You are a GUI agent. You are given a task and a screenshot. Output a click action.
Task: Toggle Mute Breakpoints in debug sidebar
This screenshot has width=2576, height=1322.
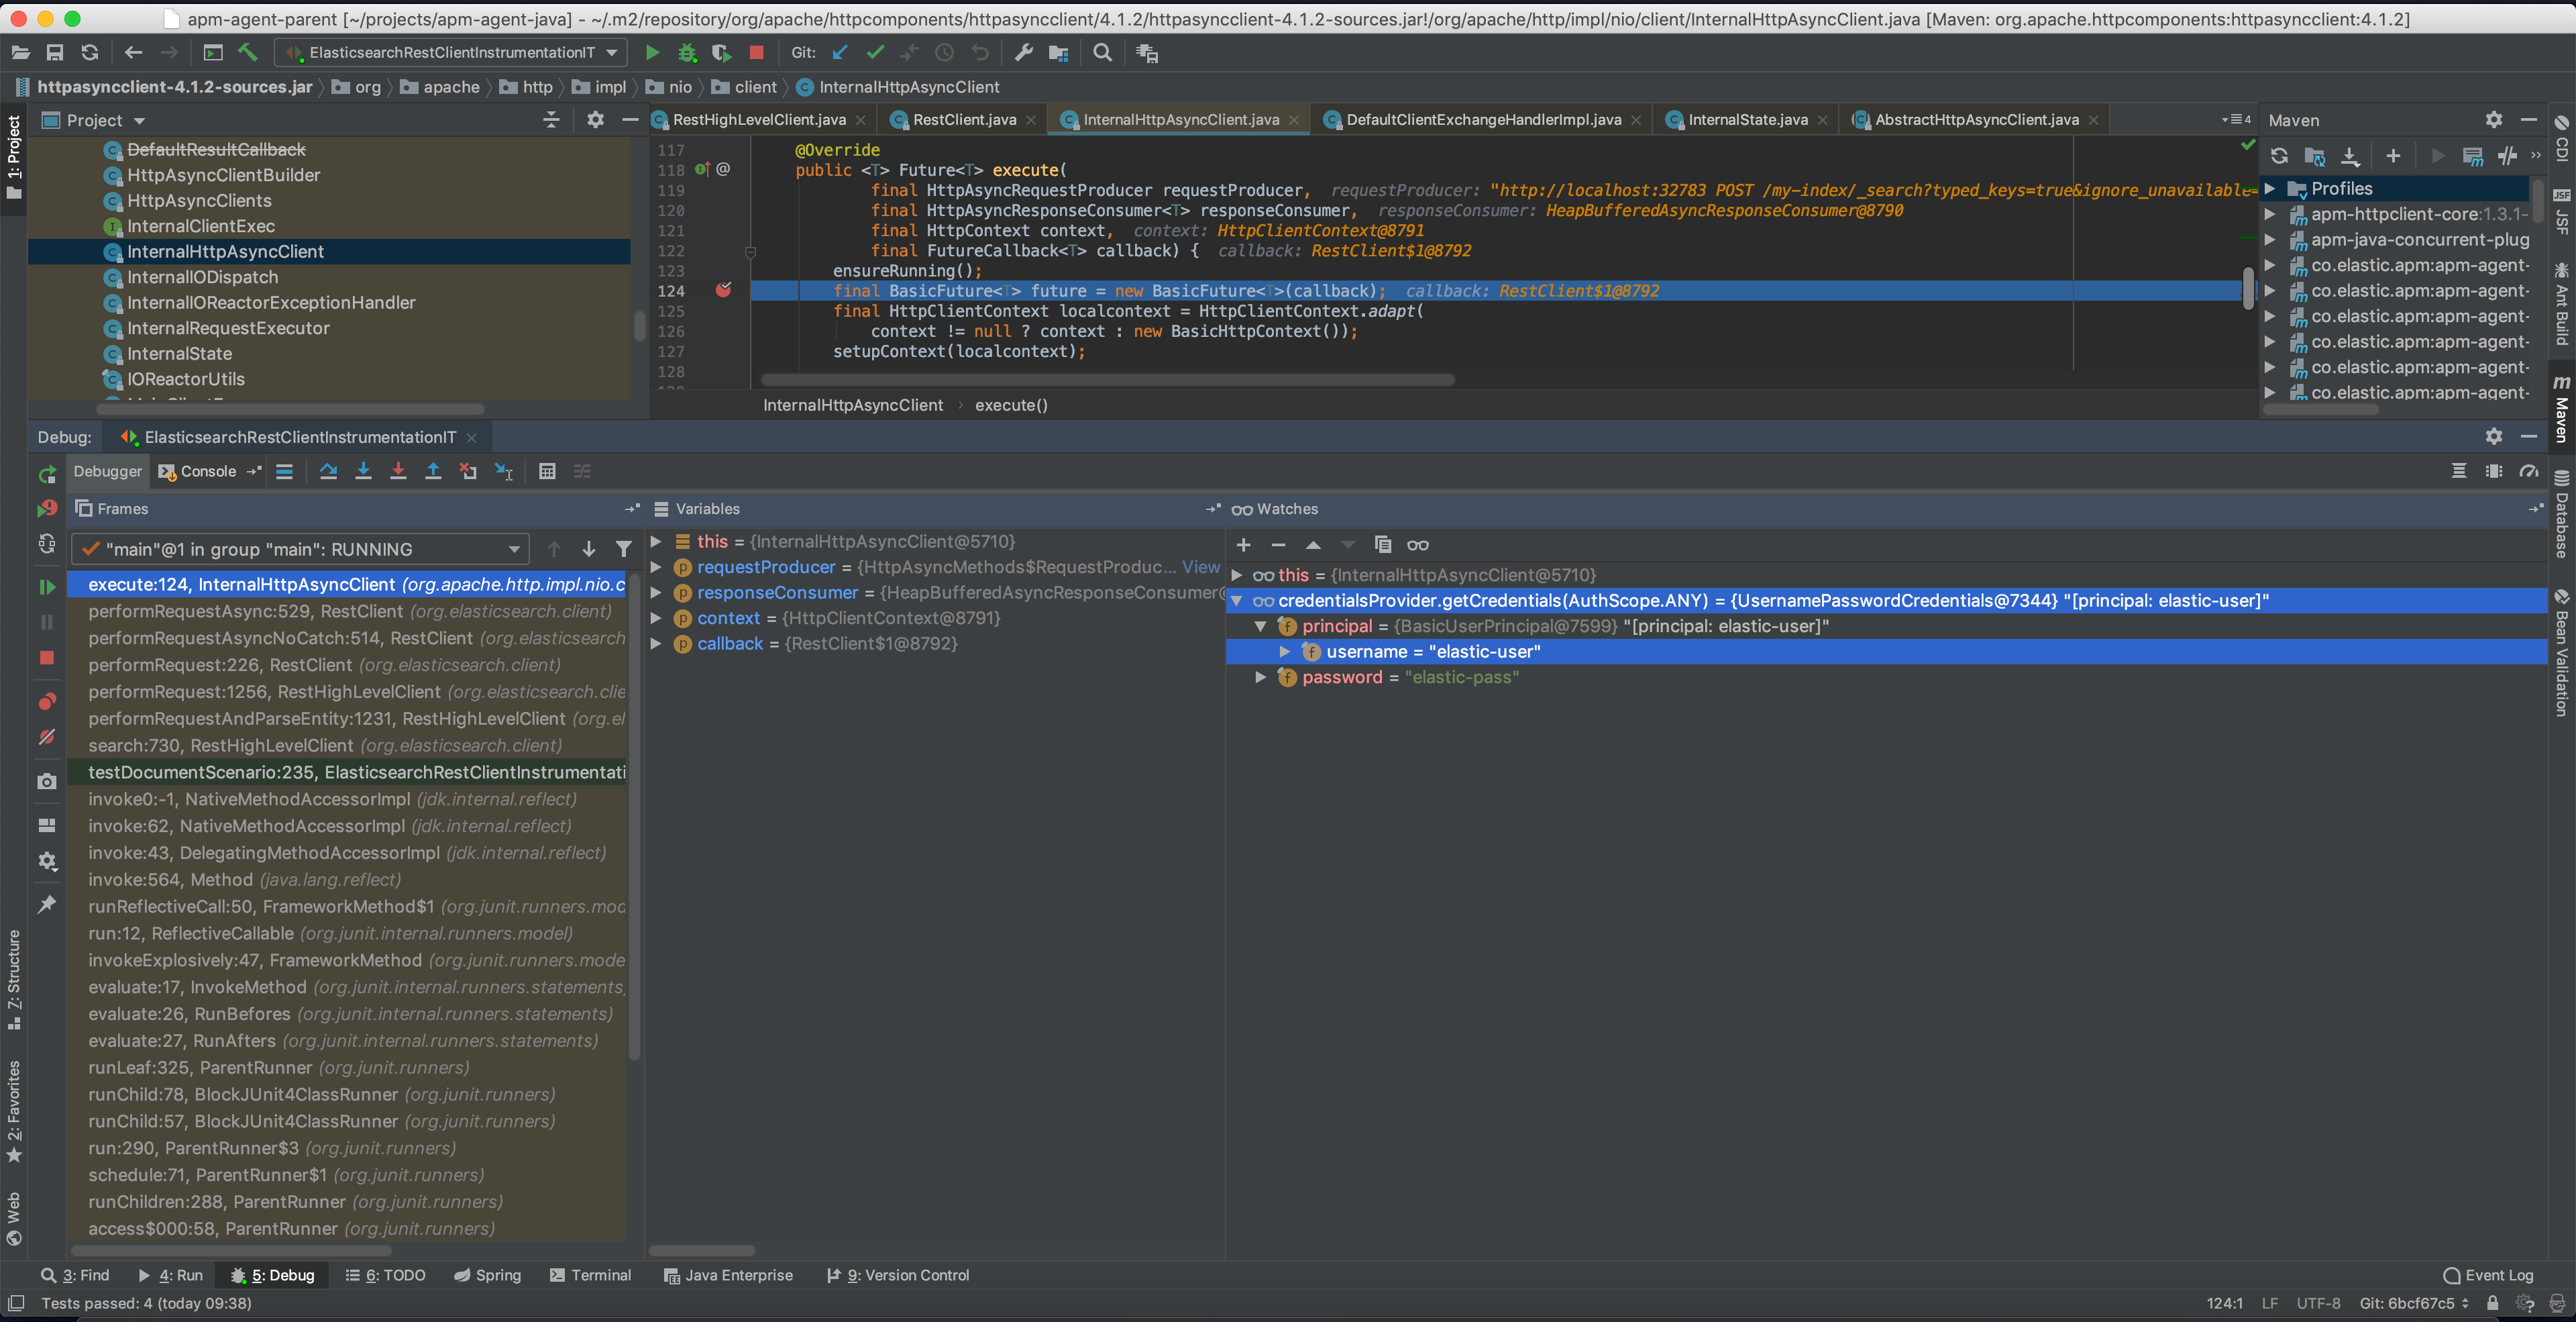tap(47, 738)
